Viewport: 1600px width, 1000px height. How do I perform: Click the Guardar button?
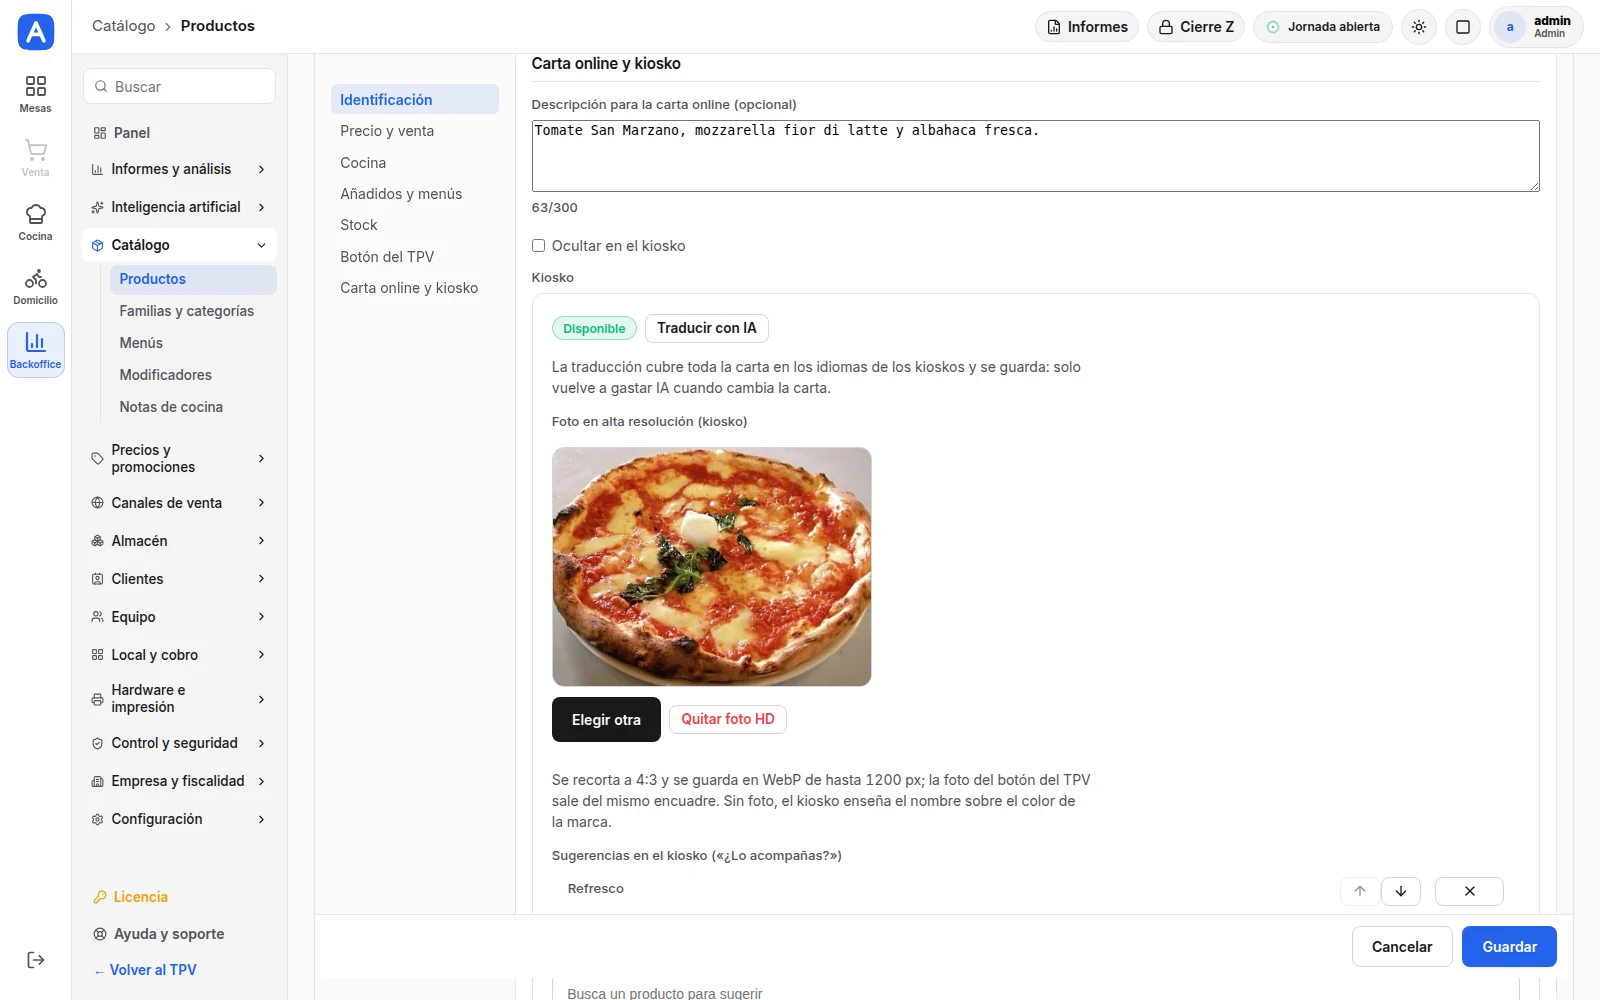[1509, 947]
